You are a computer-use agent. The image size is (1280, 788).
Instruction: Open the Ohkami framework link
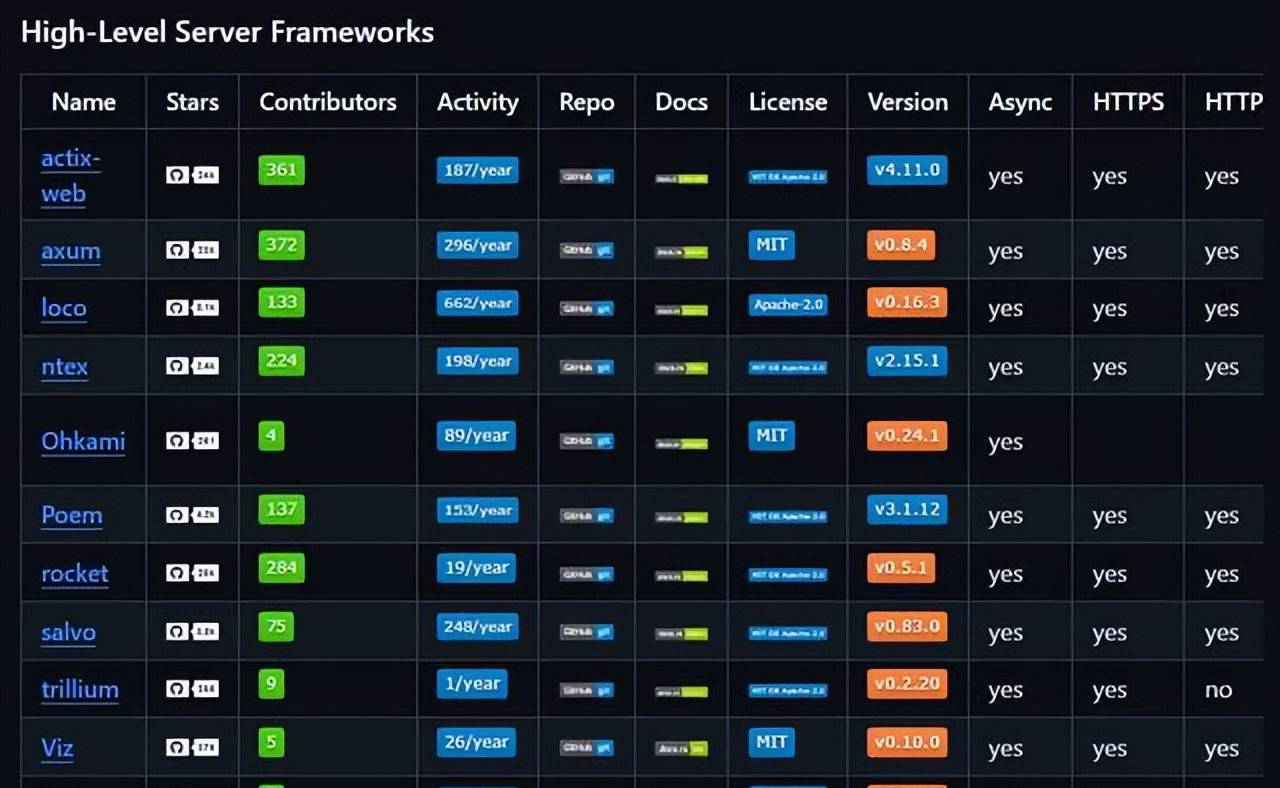83,441
